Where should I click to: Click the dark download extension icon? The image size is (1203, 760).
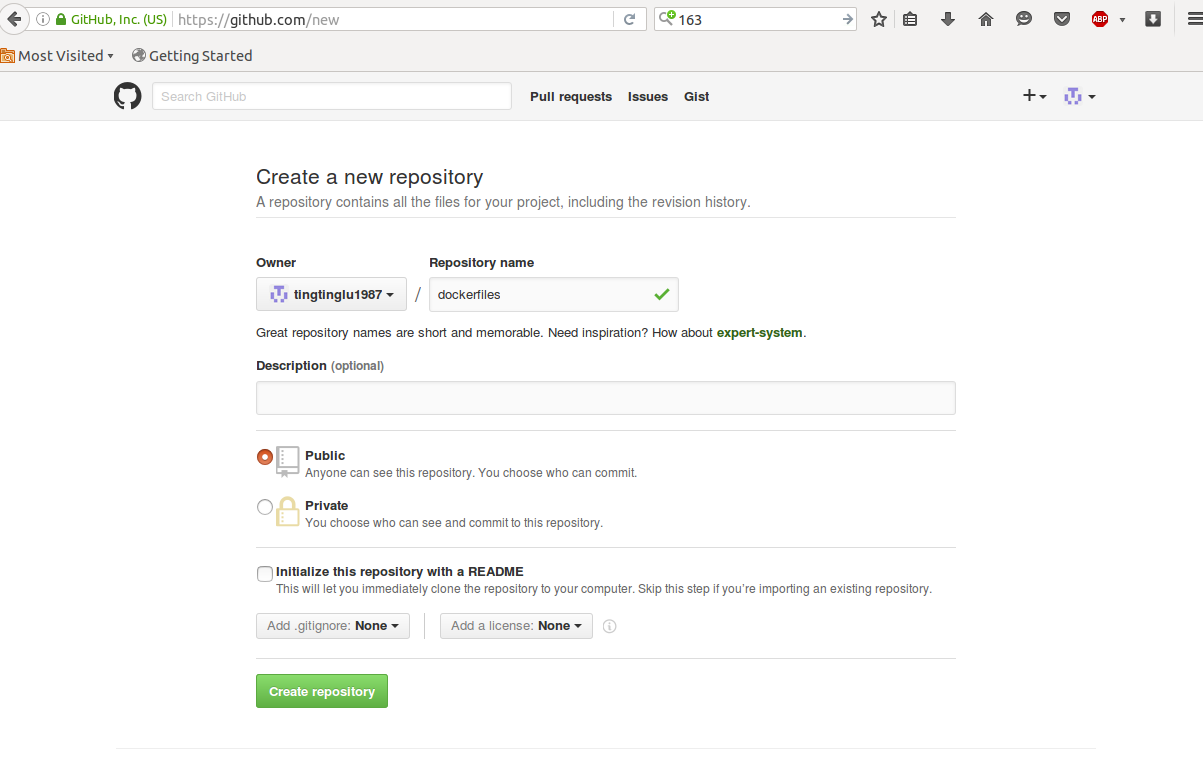pos(1153,19)
